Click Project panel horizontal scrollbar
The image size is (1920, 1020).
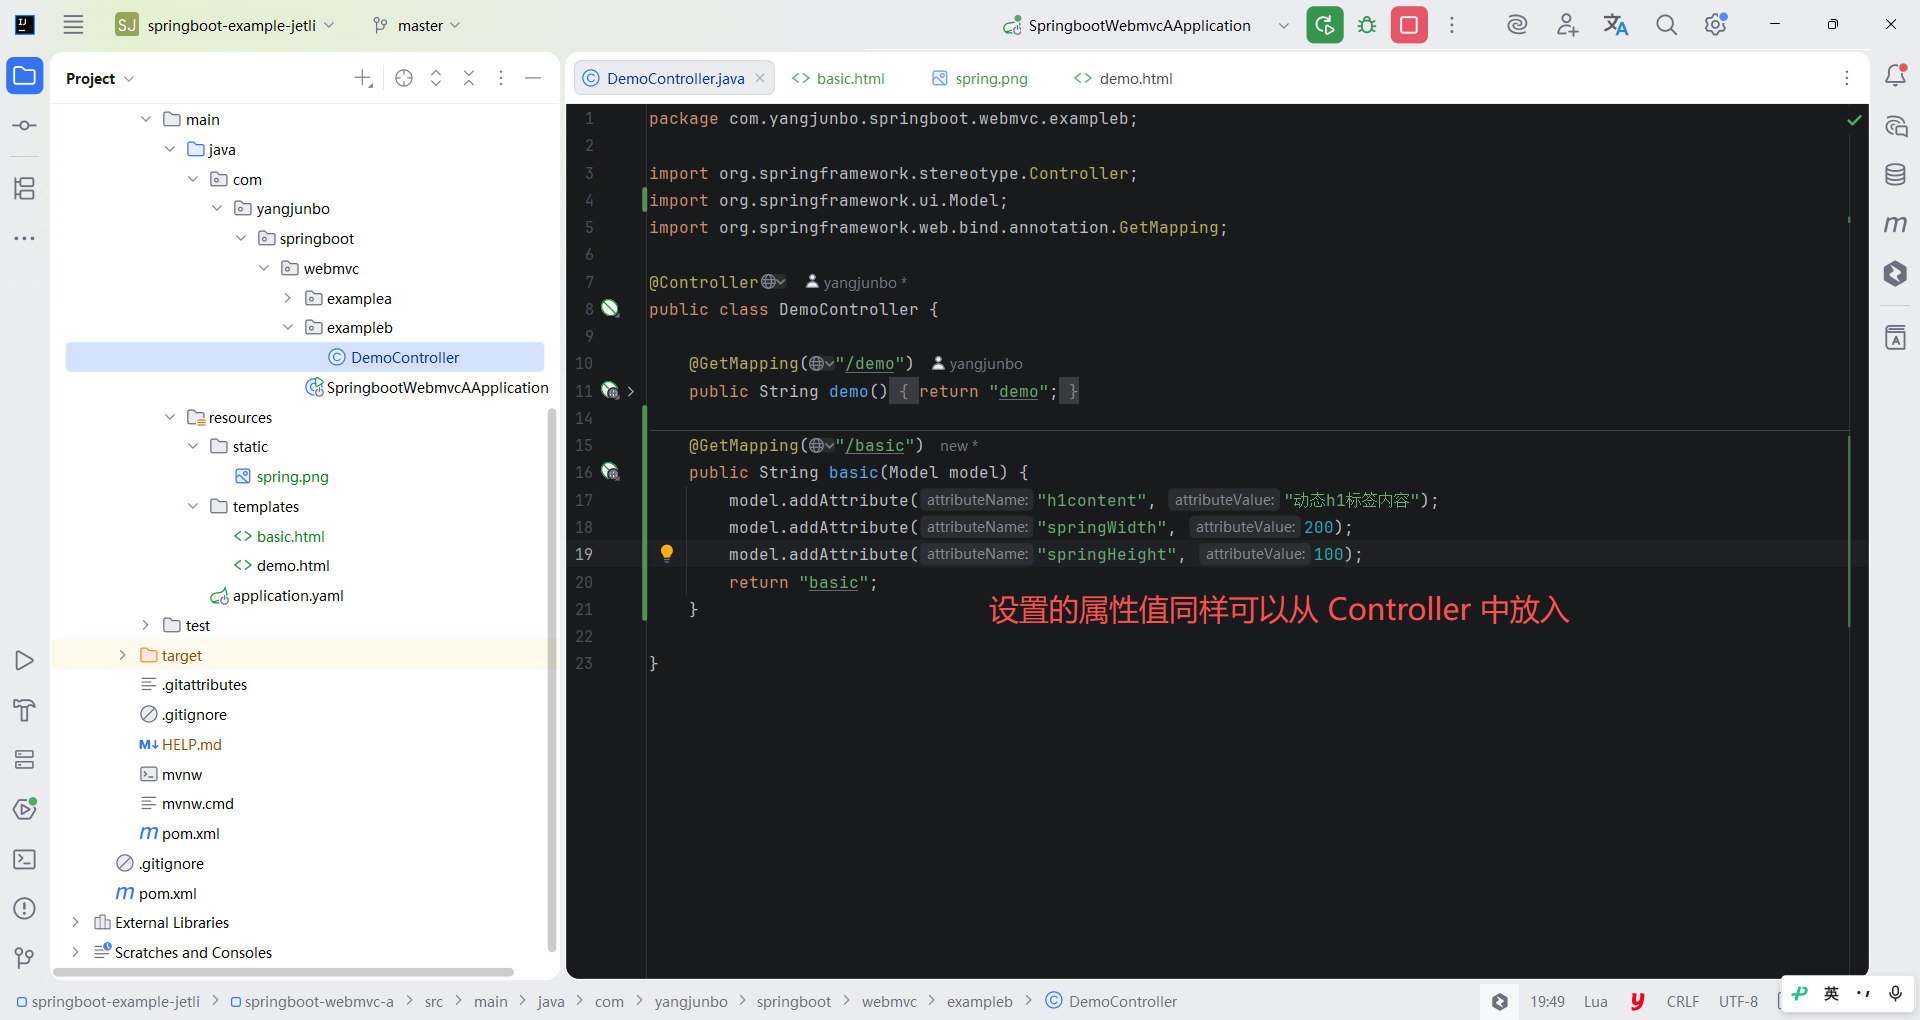tap(284, 971)
